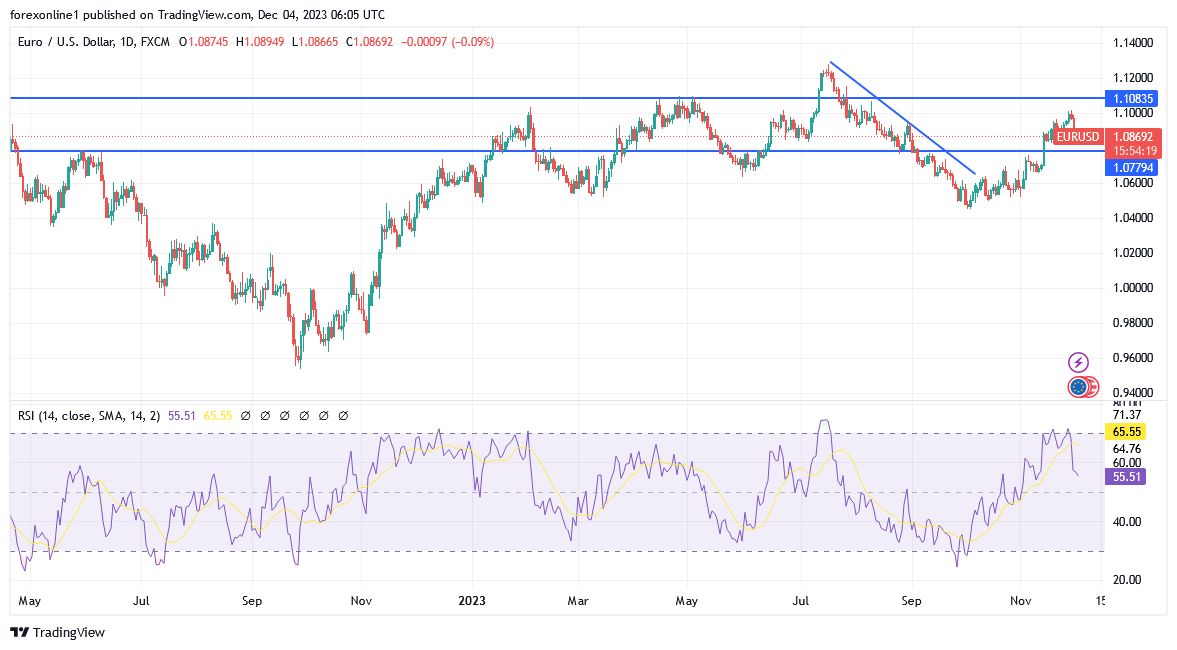This screenshot has height=650, width=1177.
Task: Select the 1.07794 support price label
Action: (1131, 168)
